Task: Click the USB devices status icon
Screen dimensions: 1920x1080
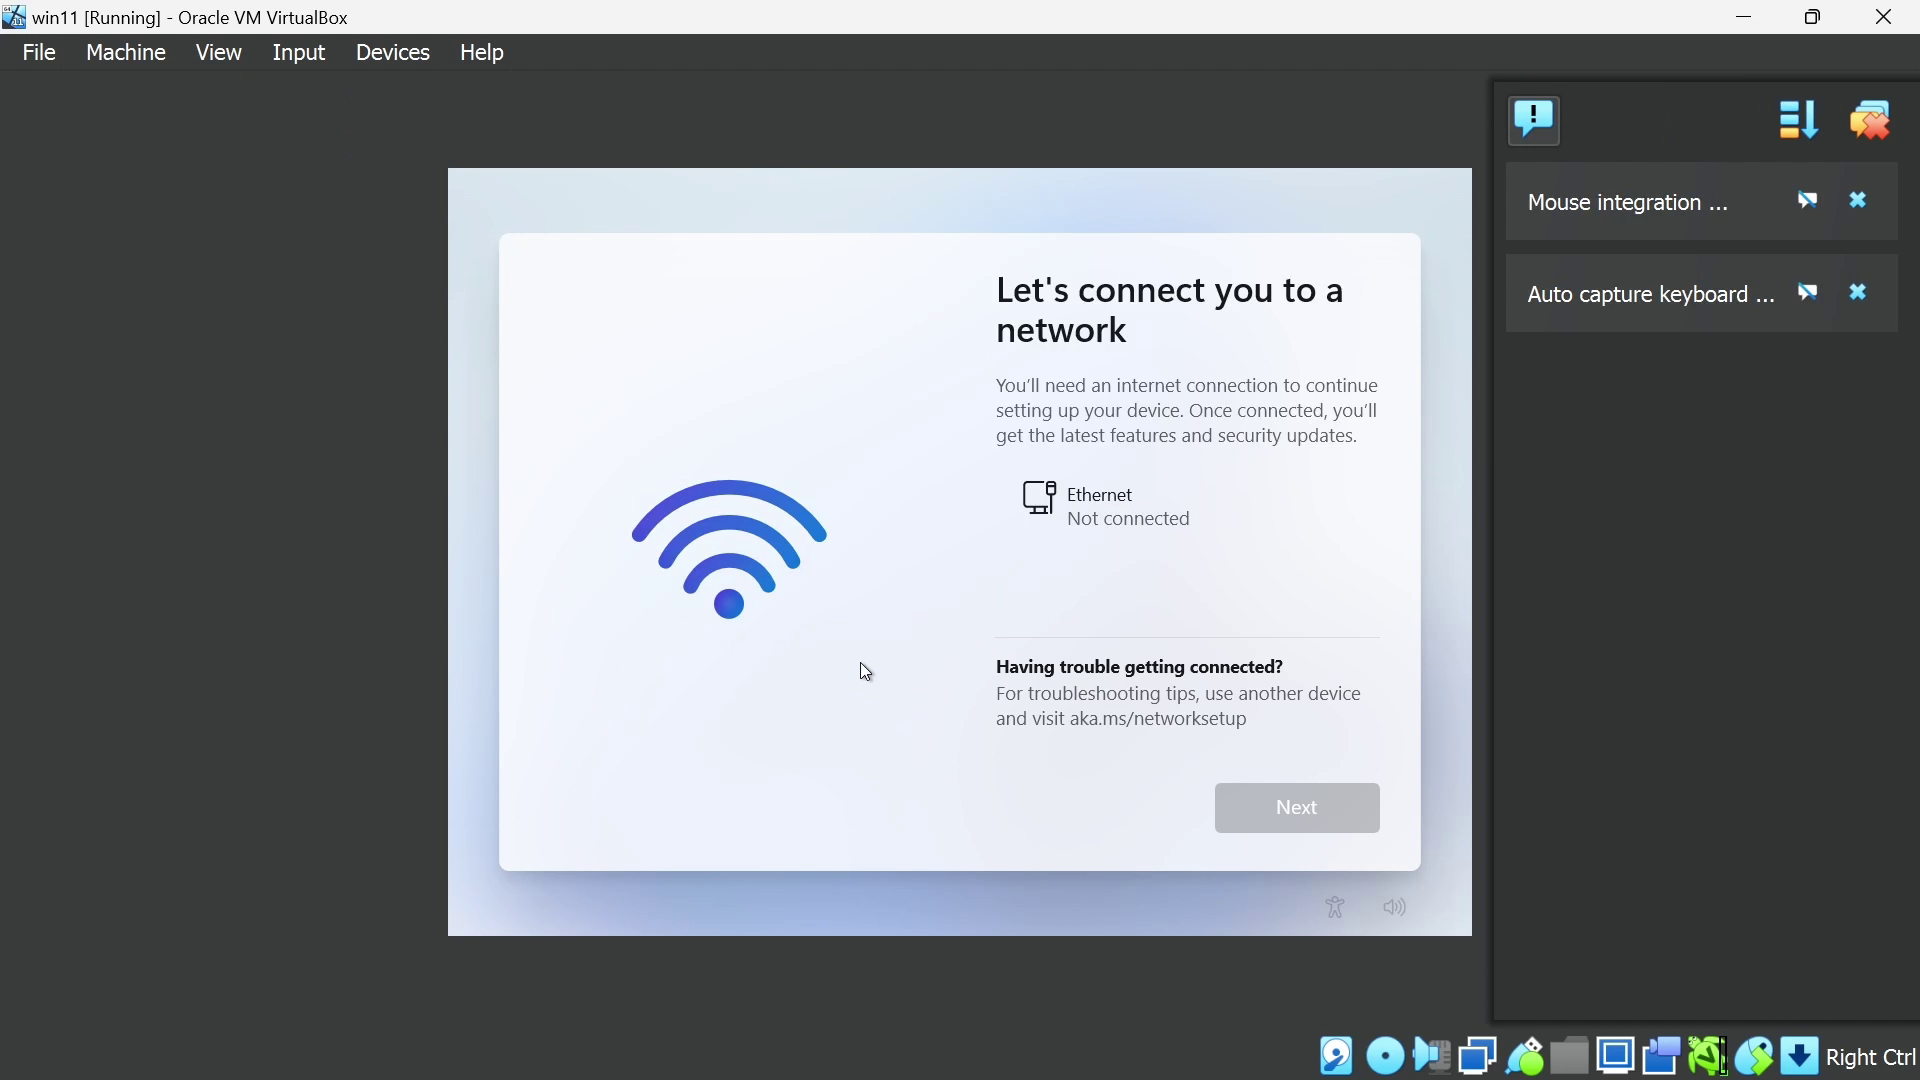Action: click(1525, 1056)
